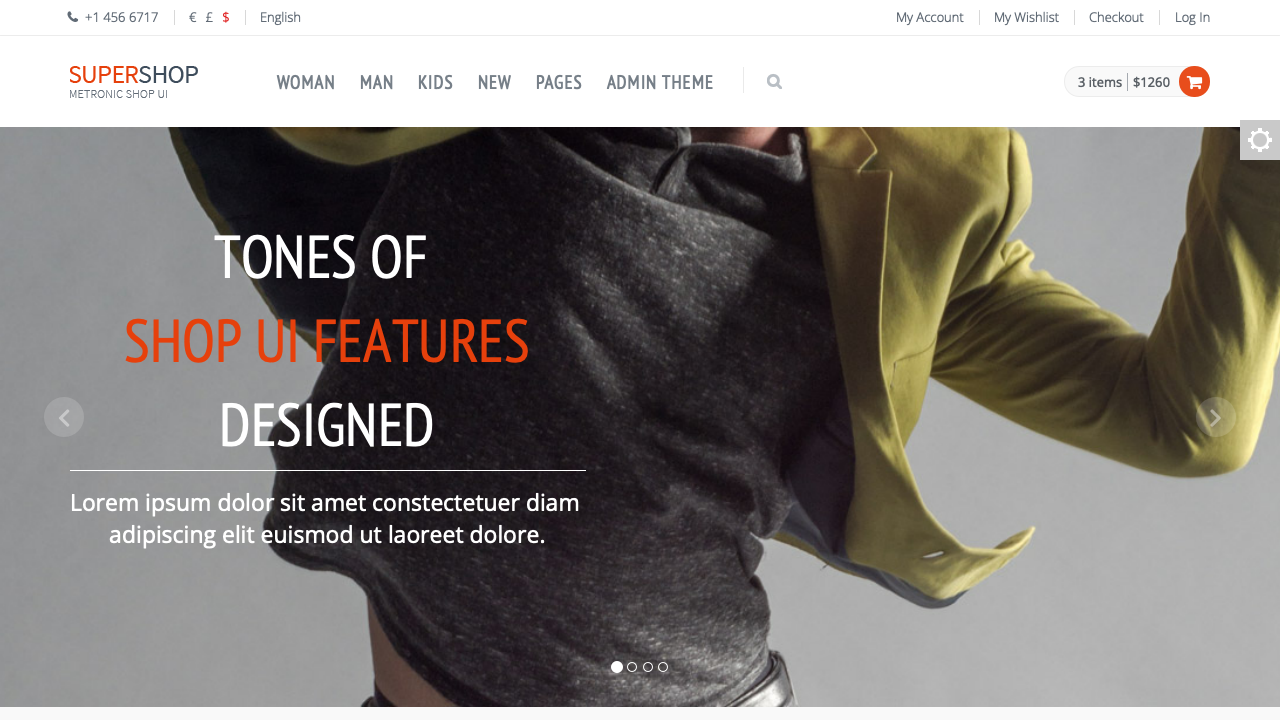Open the orange shopping cart icon
The image size is (1280, 720).
(1194, 82)
